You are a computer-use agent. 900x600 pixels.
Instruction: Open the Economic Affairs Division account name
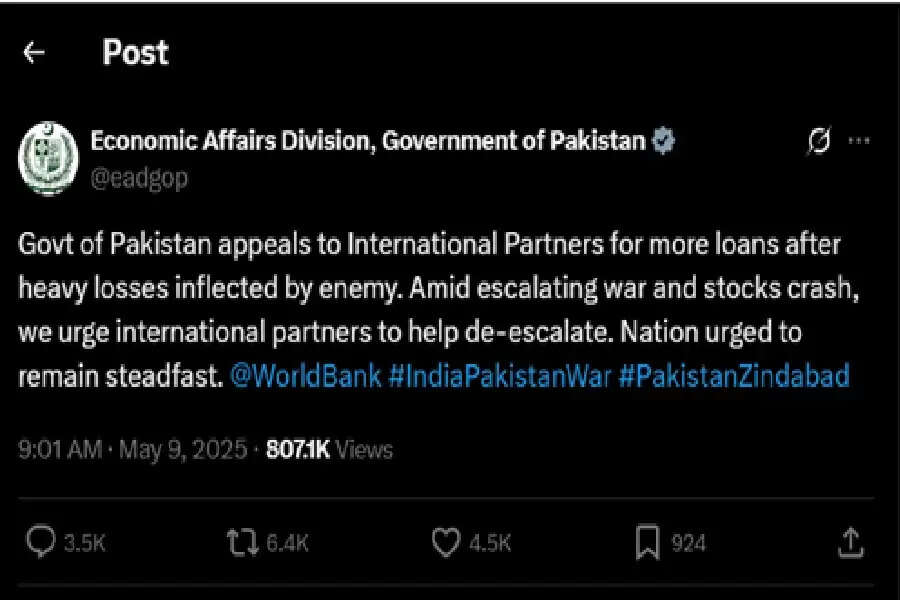tap(368, 141)
